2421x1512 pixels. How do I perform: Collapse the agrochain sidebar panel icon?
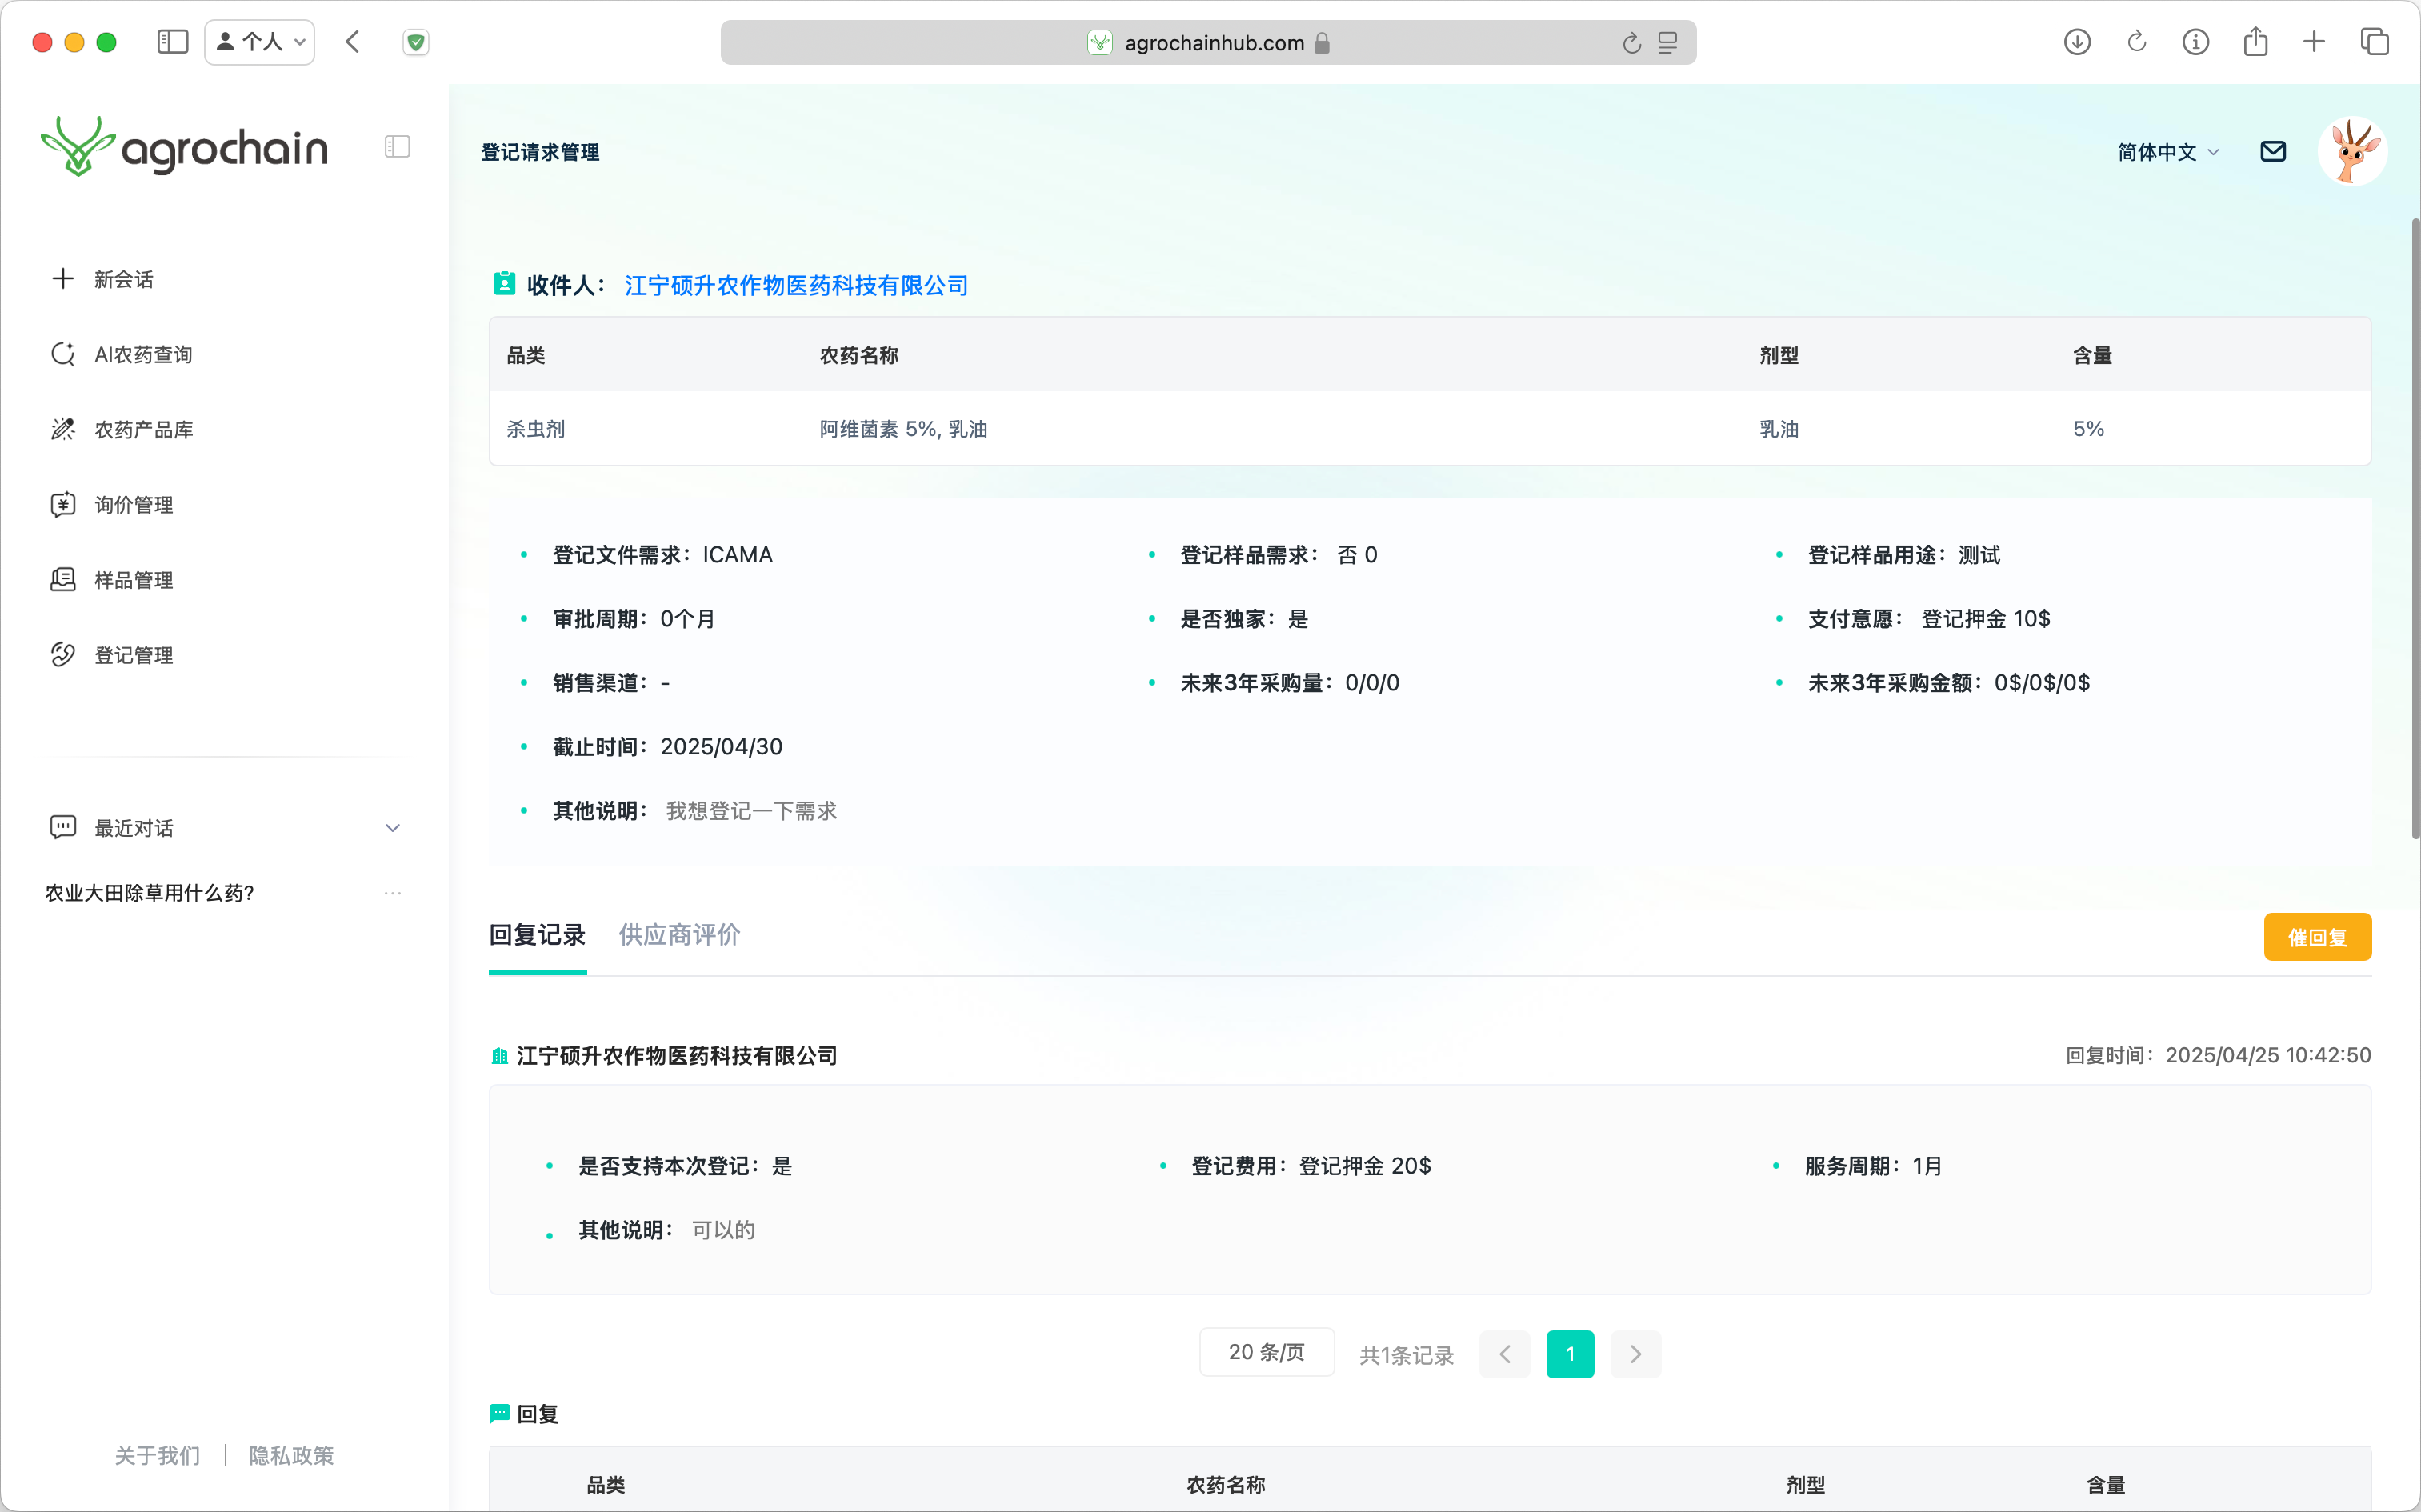click(397, 147)
